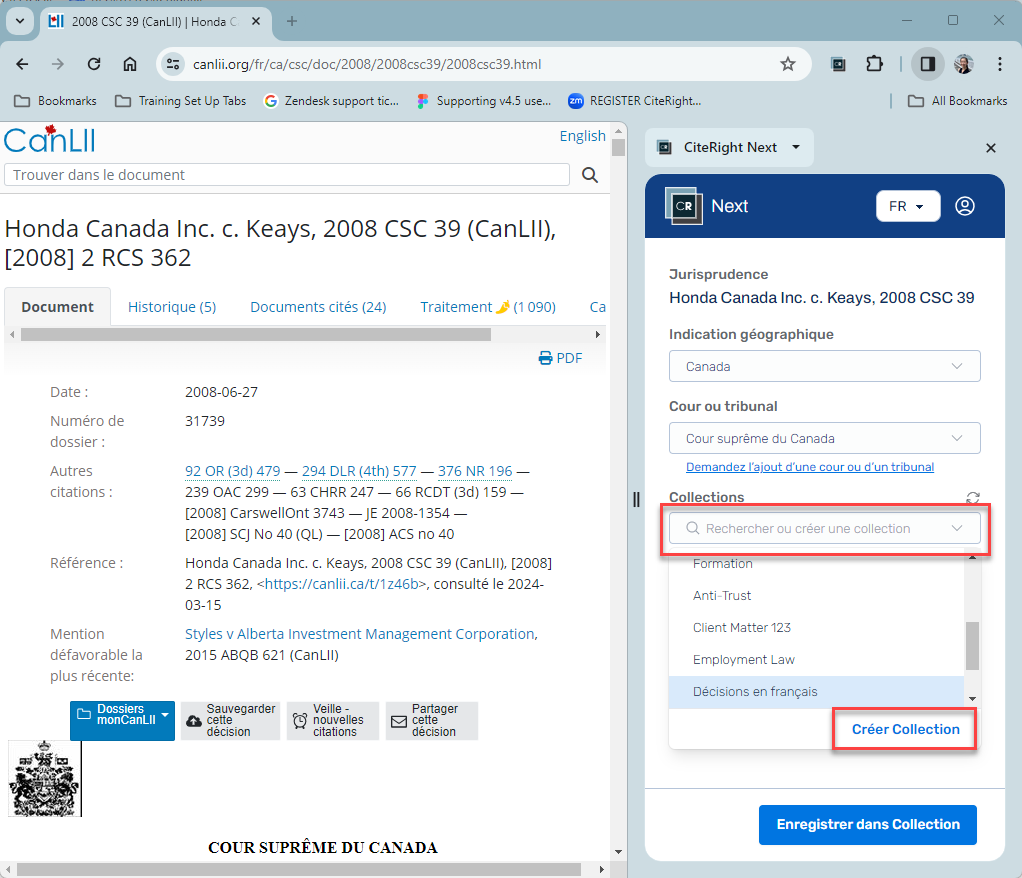Click in the Trouver dans le document field

(287, 175)
